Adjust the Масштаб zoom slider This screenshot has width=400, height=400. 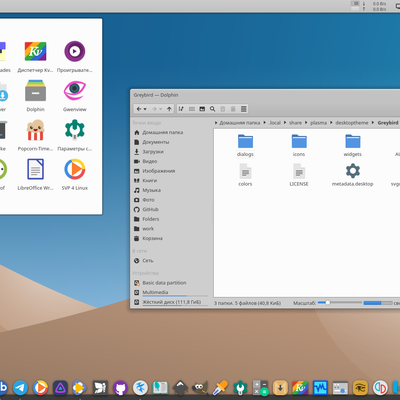tap(340, 303)
